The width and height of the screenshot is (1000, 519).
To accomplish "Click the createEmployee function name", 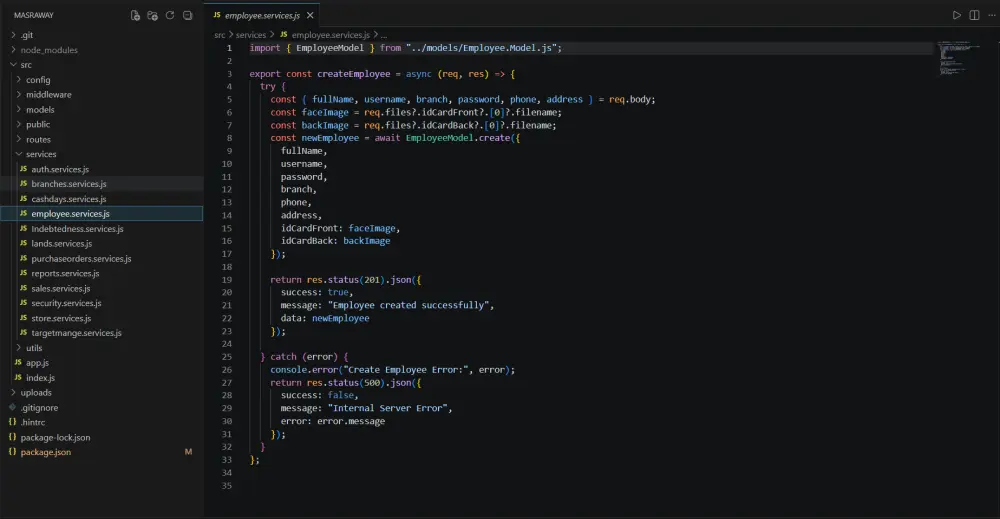I will [353, 74].
